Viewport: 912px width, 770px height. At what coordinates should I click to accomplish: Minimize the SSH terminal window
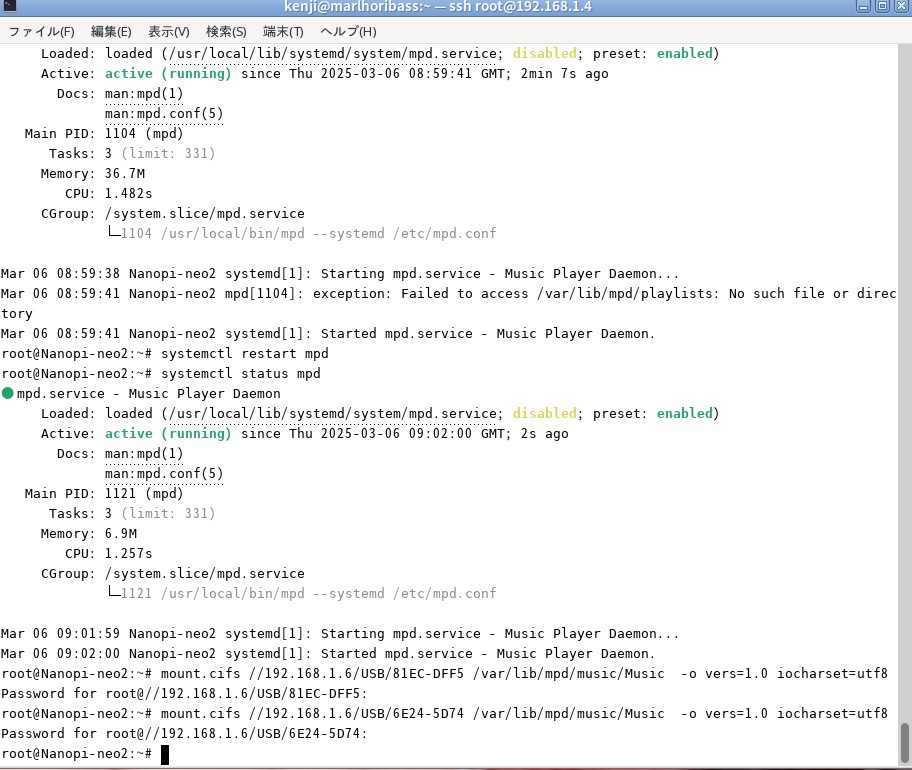click(865, 7)
